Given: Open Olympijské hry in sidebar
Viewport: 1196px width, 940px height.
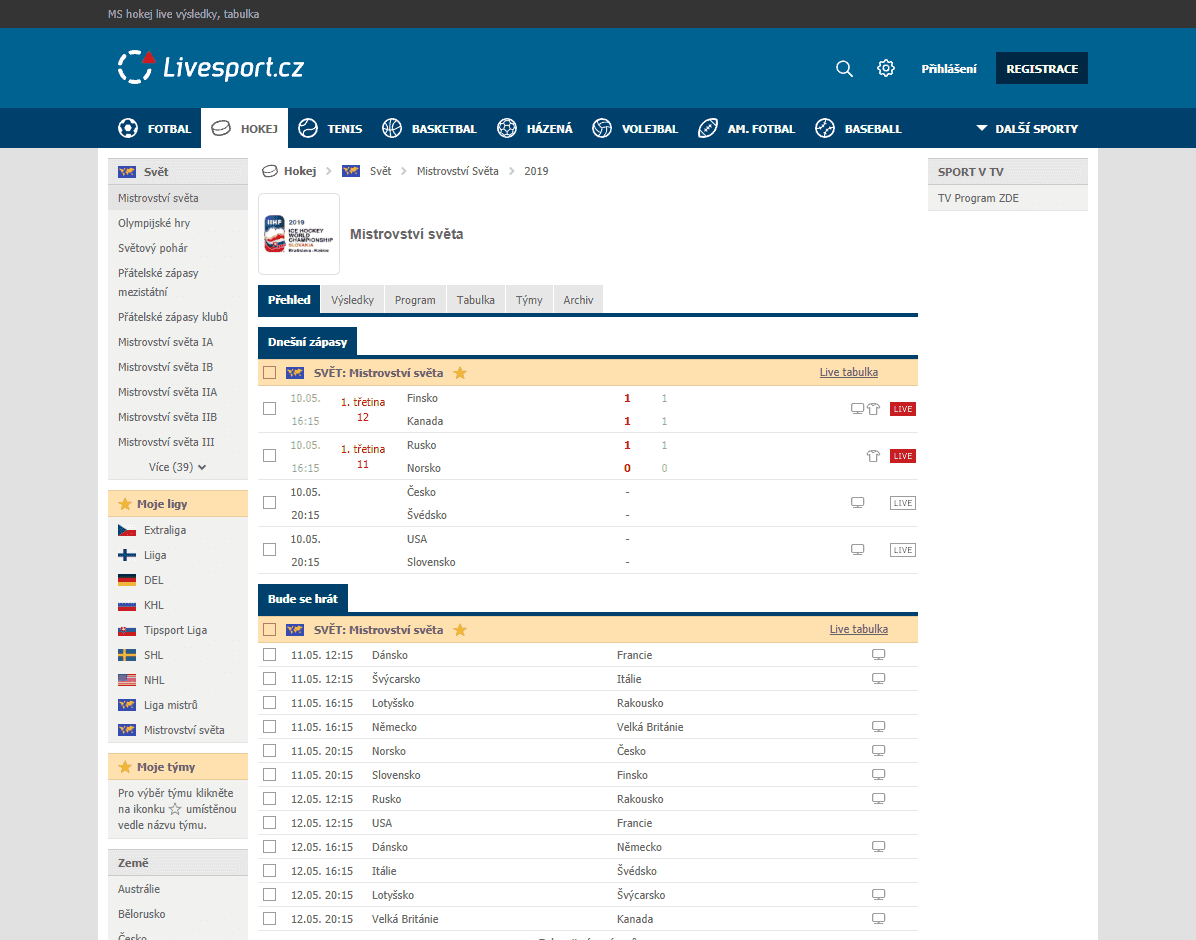Looking at the screenshot, I should pos(154,223).
